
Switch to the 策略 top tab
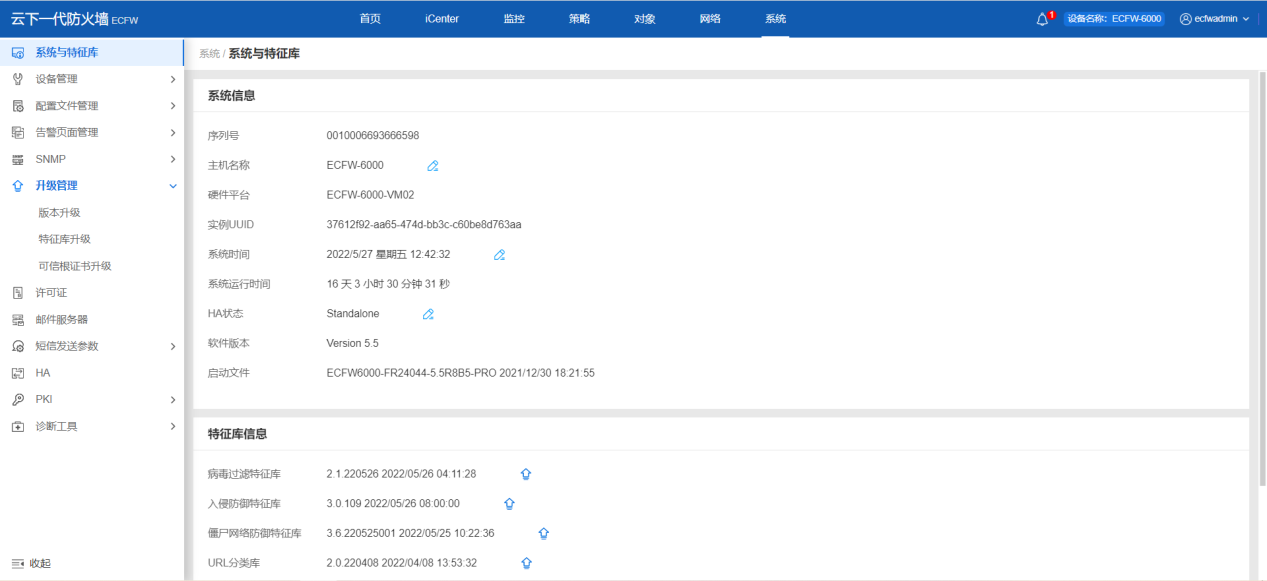tap(579, 19)
